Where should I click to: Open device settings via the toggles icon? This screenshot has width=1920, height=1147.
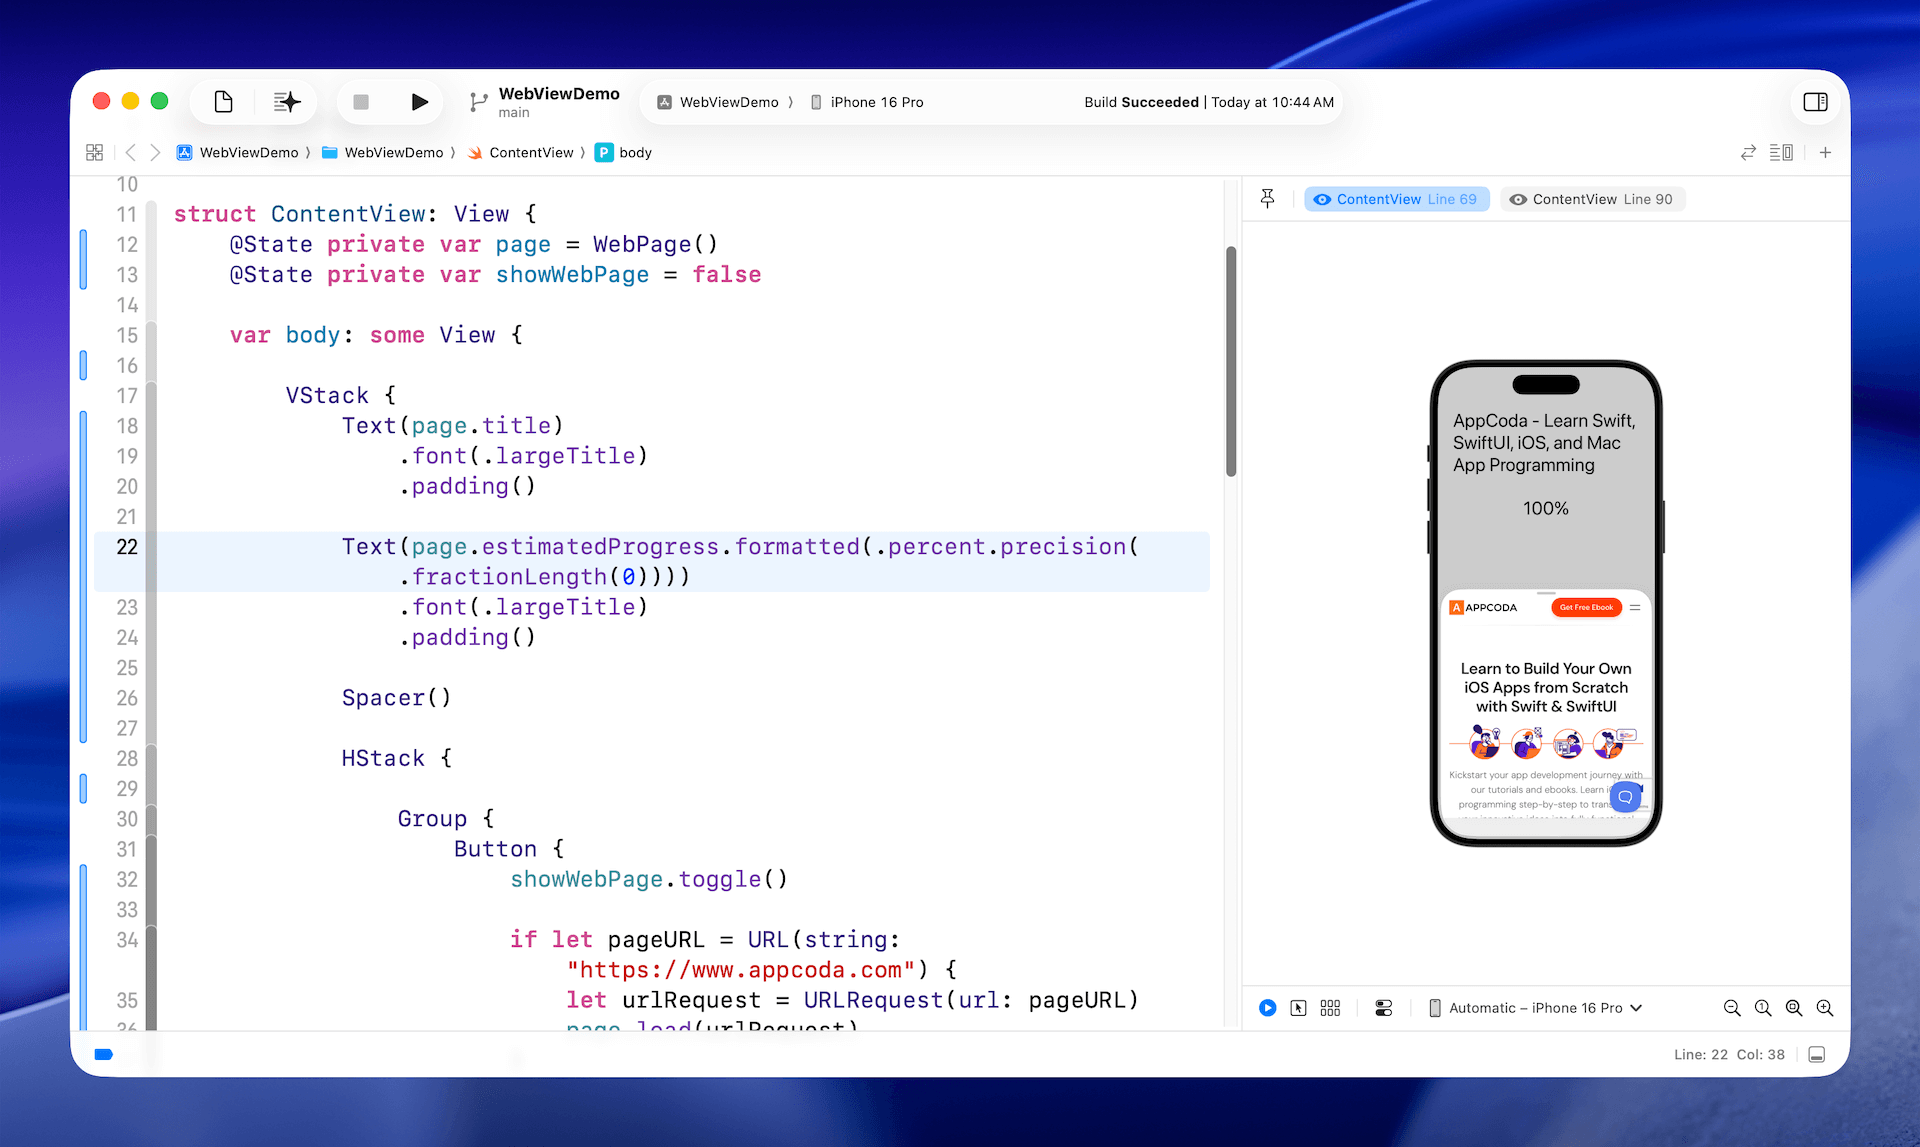(x=1383, y=1007)
